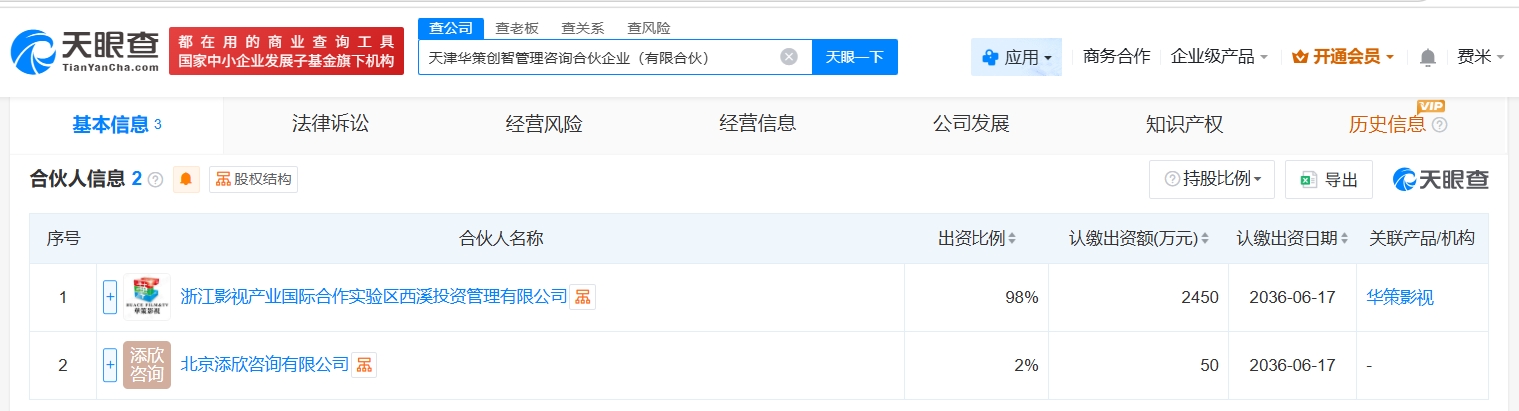Select the 基本信息 tab
Viewport: 1519px width, 411px height.
tap(117, 125)
